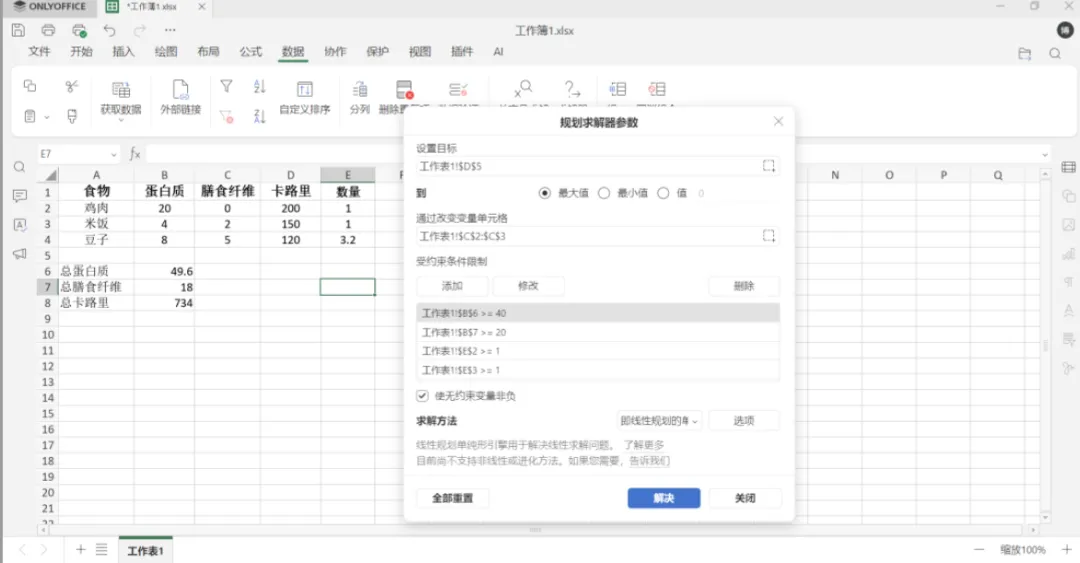Switch to the 公式 ribbon tab
Viewport: 1080px width, 563px height.
(251, 52)
